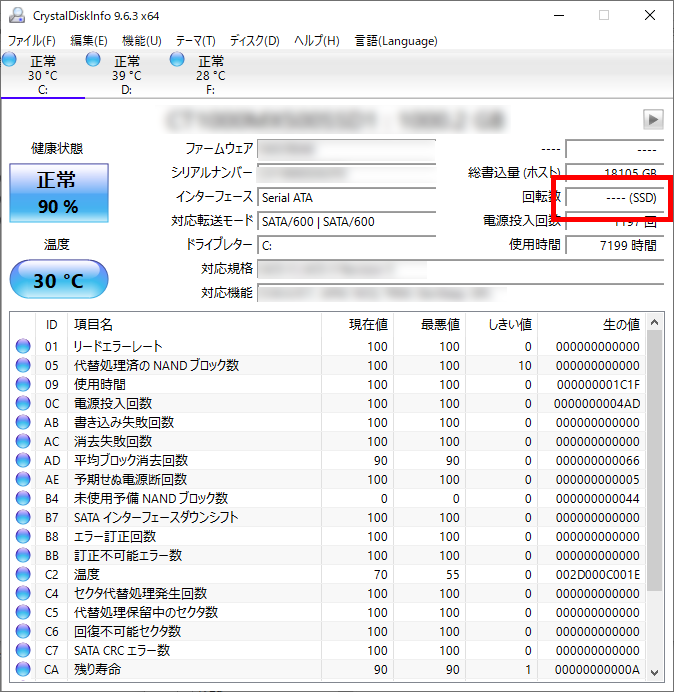
Task: Click the drive letter field showing C:
Action: [346, 245]
